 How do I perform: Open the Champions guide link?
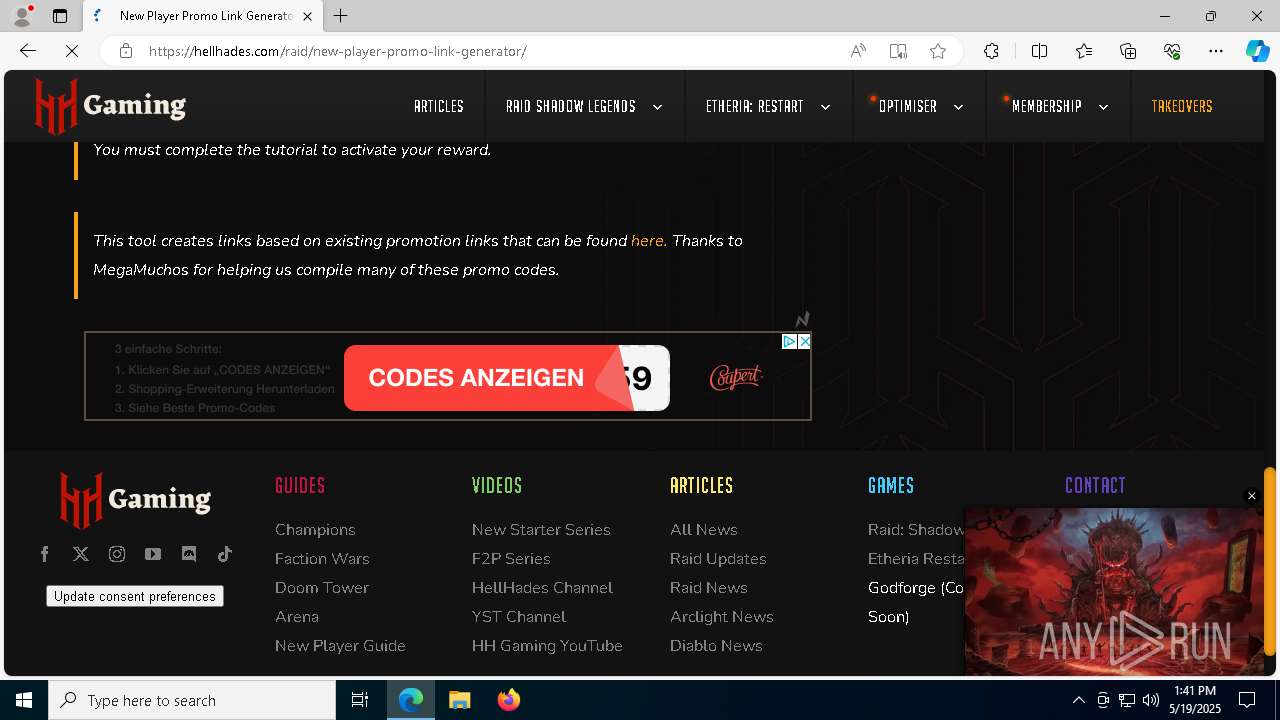click(315, 530)
